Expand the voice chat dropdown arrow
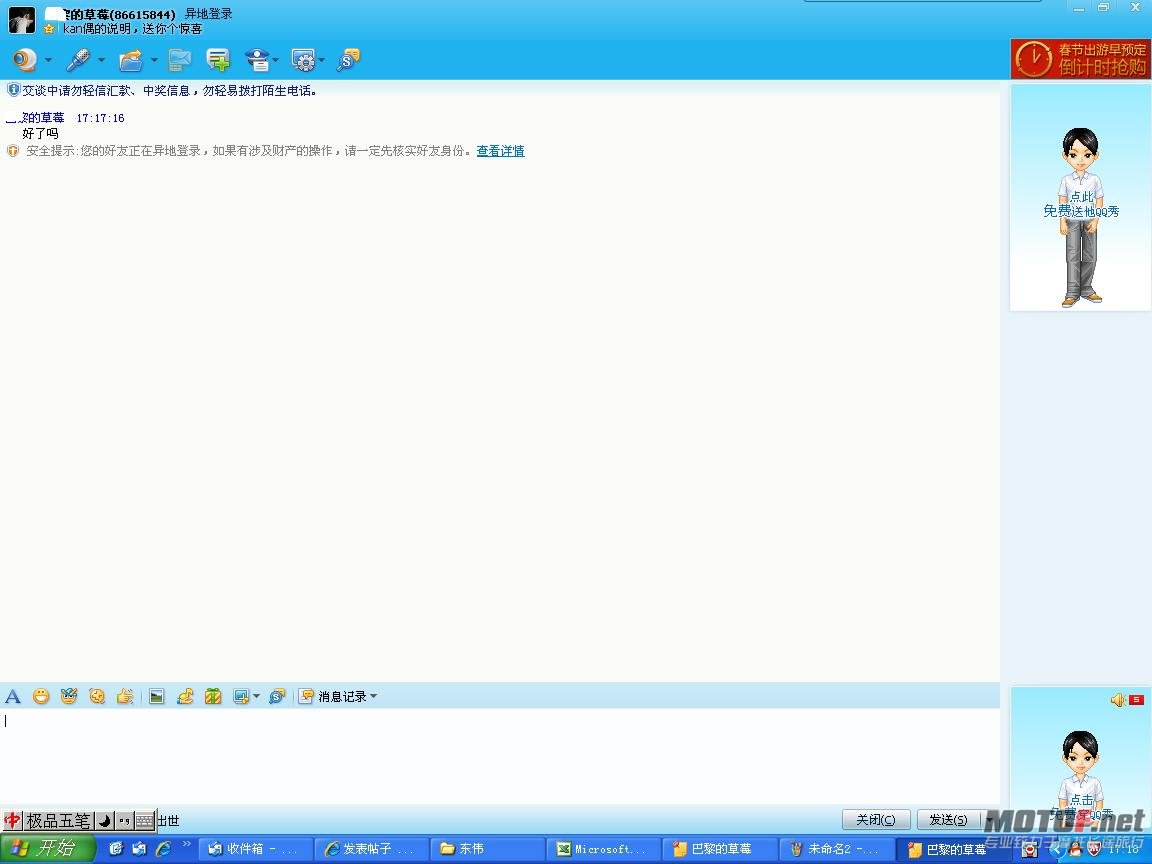Viewport: 1152px width, 864px height. (101, 60)
